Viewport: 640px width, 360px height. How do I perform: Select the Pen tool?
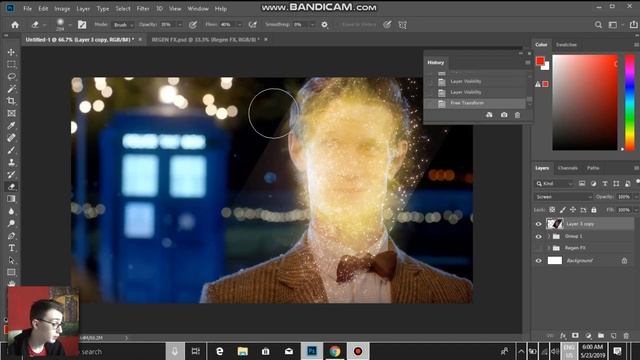tap(11, 236)
